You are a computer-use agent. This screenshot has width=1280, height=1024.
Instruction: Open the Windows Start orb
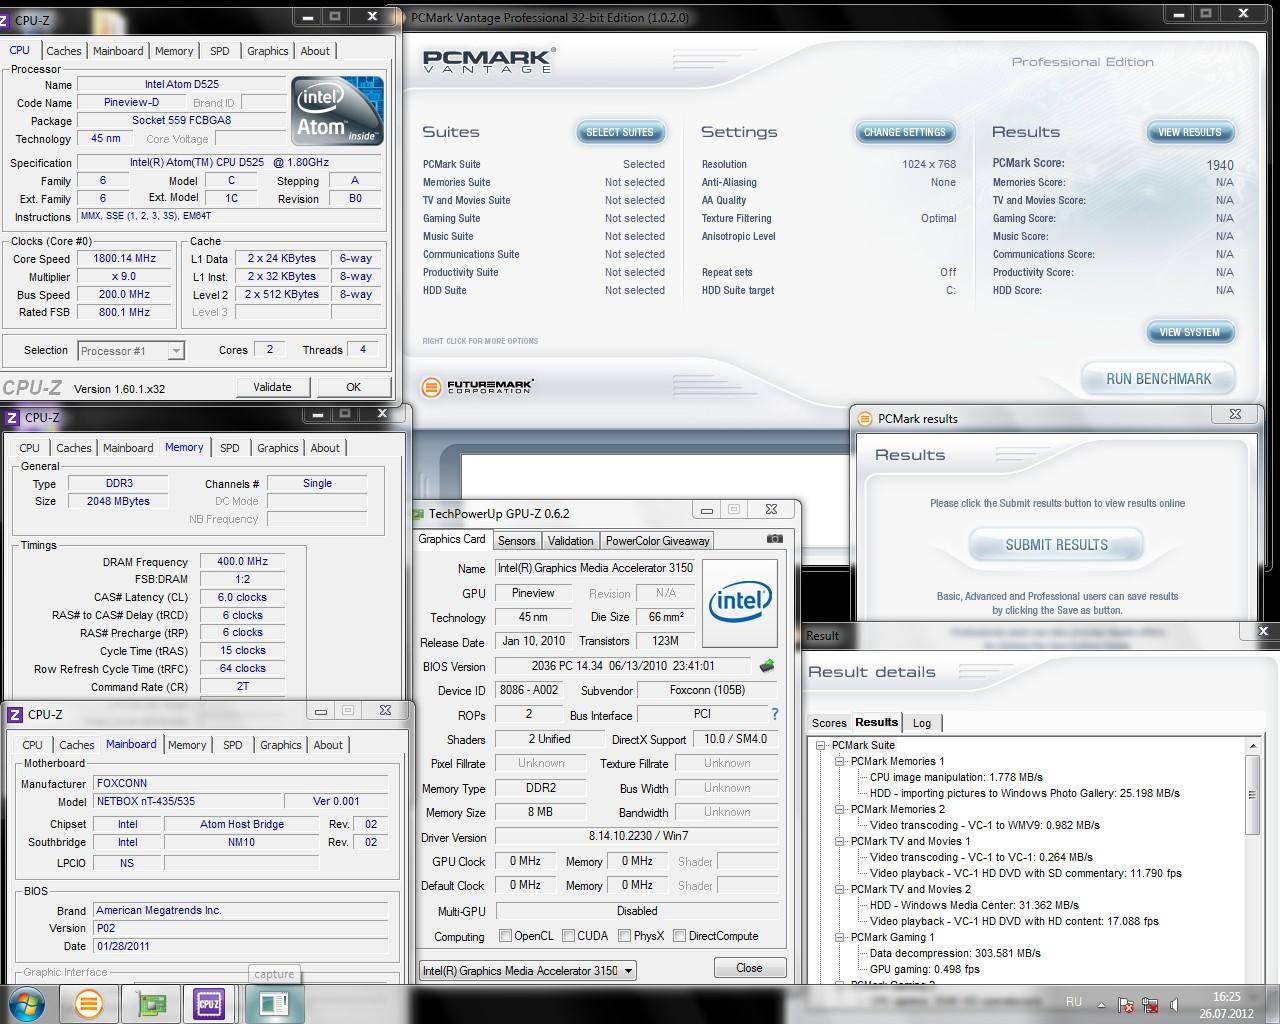pos(26,1003)
